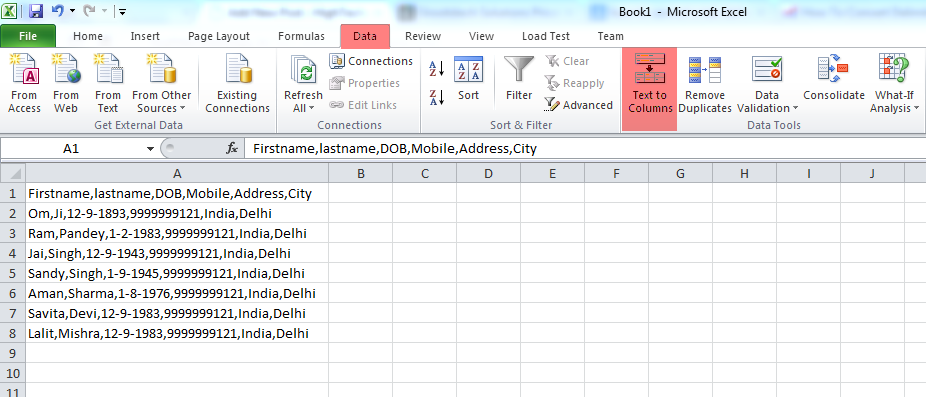Open workbook Connections
Viewport: 926px width, 397px height.
(371, 61)
